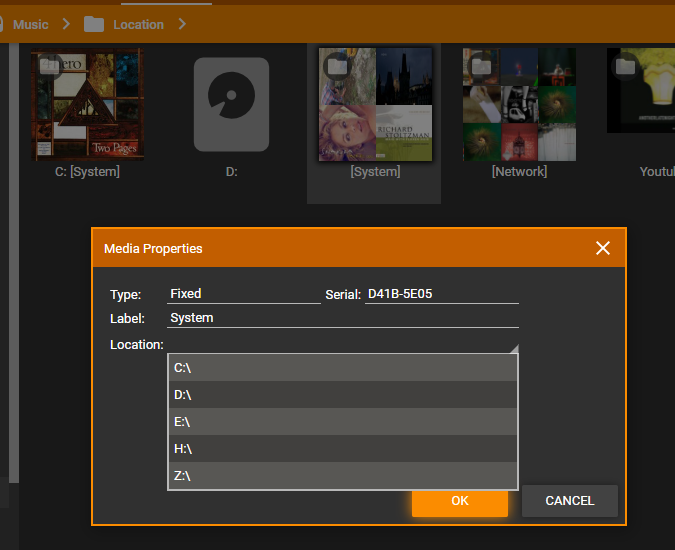Select the D: disc drive icon
This screenshot has height=550, width=675.
(231, 104)
